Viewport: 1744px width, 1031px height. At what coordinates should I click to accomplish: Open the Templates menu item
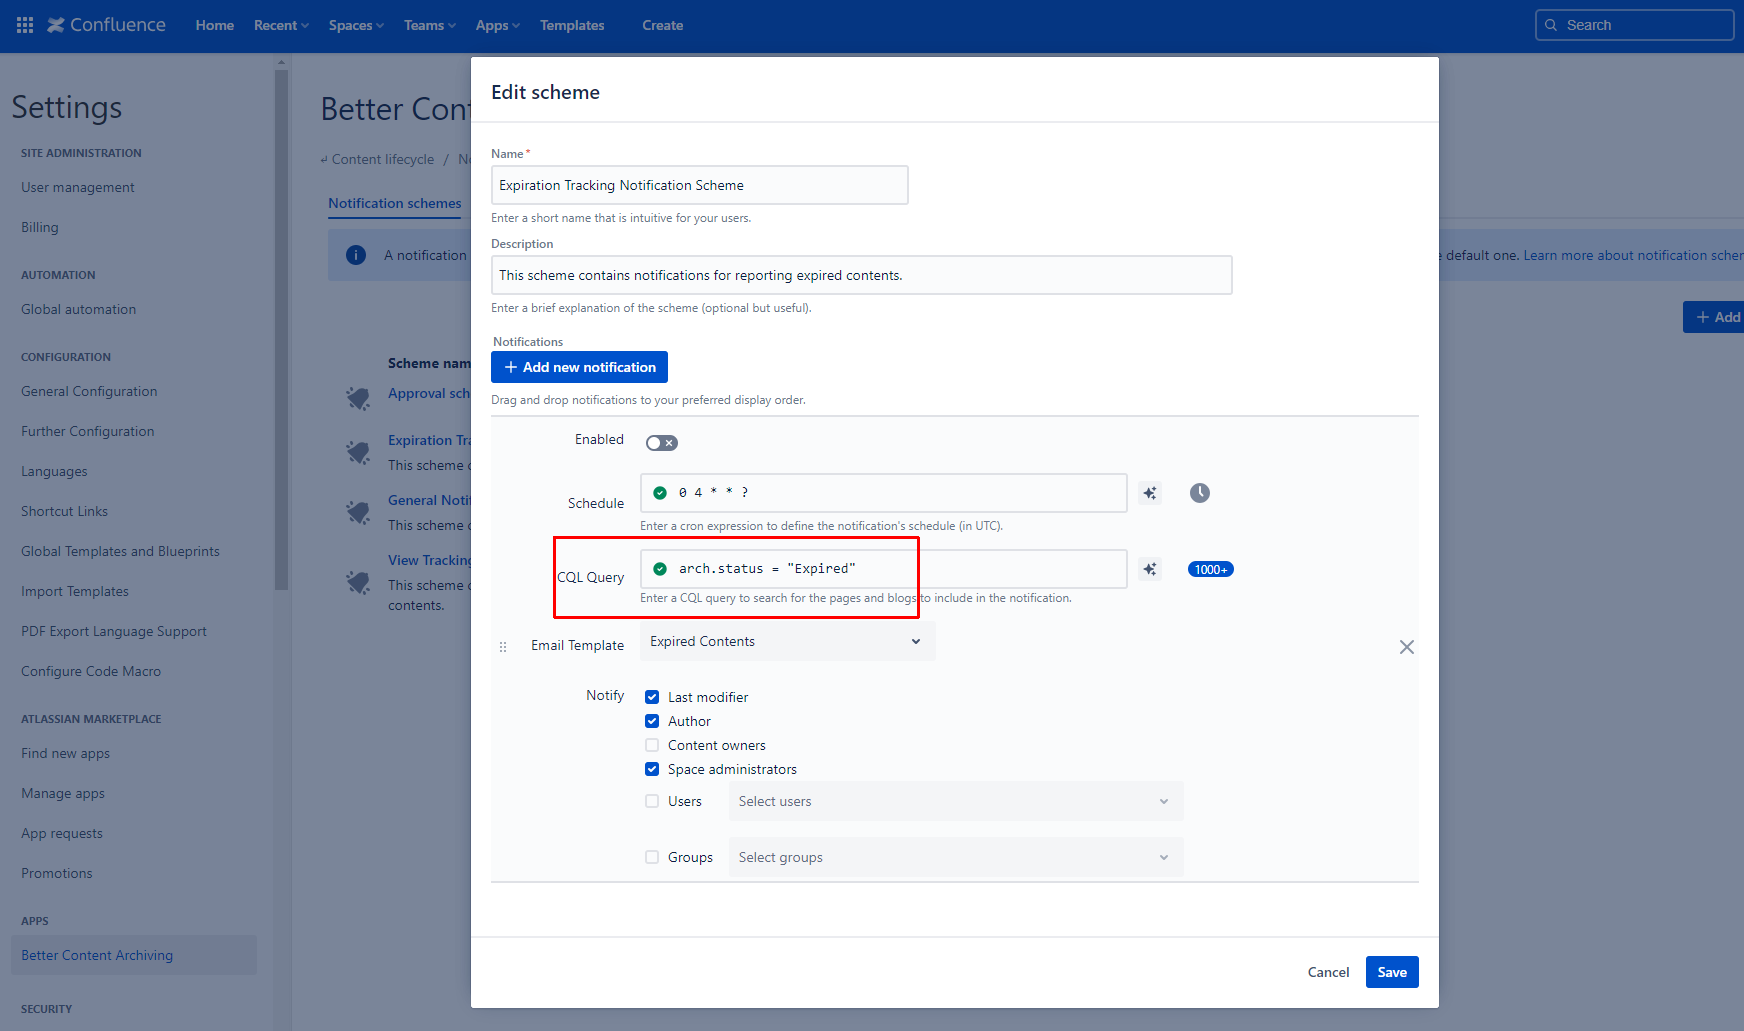tap(571, 25)
